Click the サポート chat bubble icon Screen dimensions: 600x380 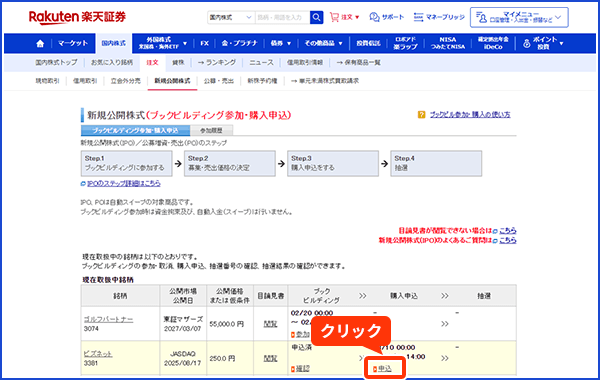(374, 17)
